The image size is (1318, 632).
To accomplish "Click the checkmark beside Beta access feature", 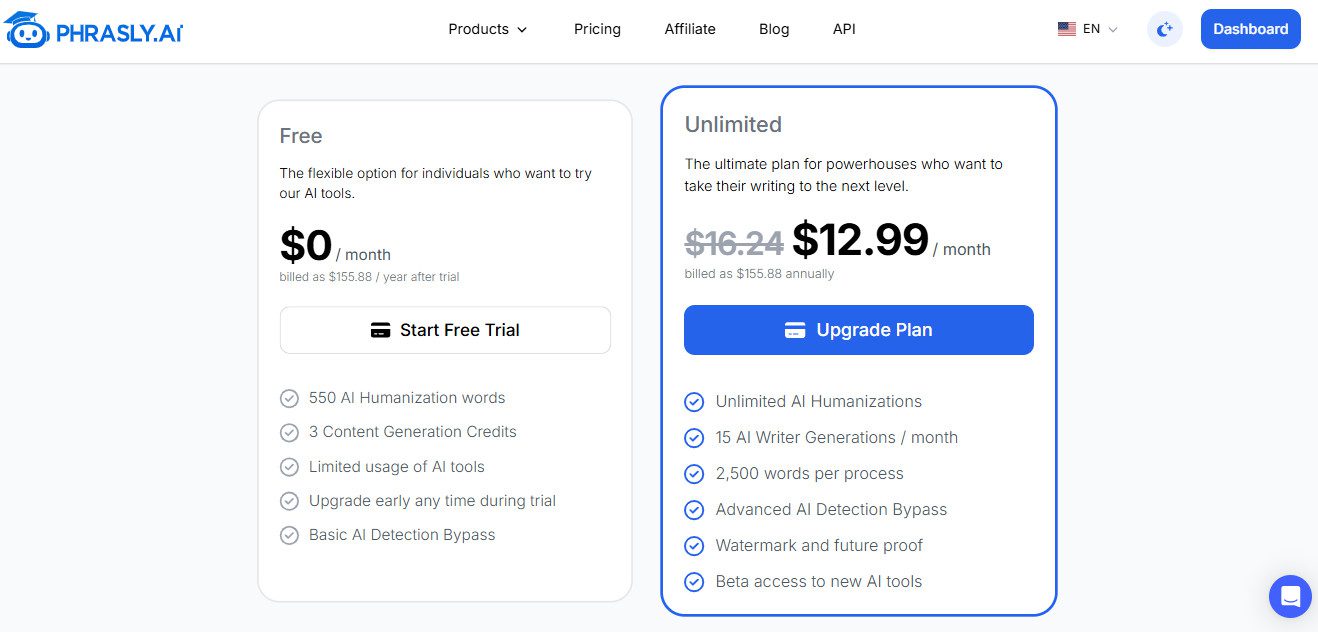I will point(694,582).
